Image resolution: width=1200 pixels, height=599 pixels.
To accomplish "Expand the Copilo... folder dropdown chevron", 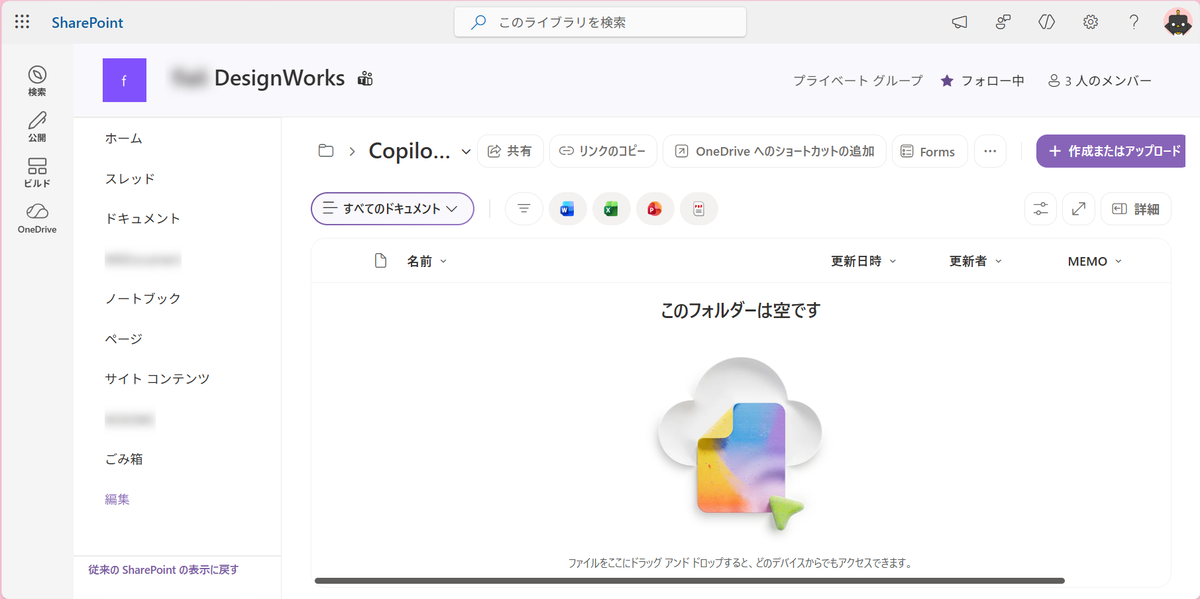I will point(466,152).
